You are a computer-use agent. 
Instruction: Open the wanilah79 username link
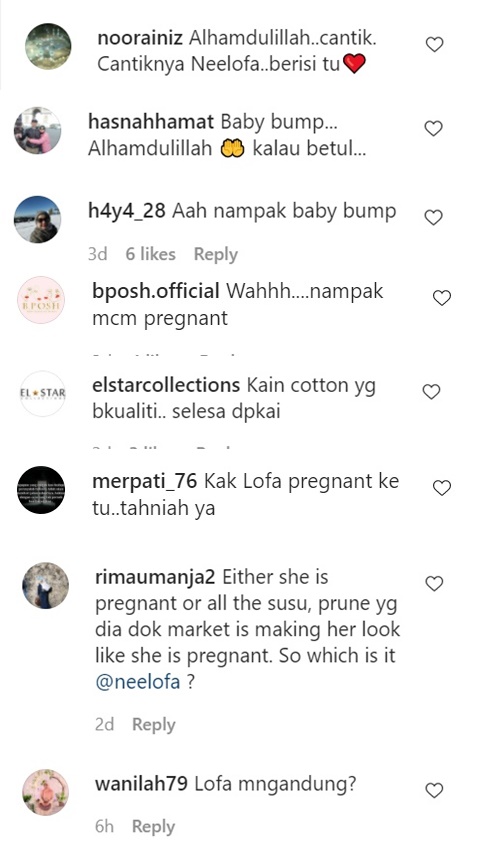(x=141, y=784)
